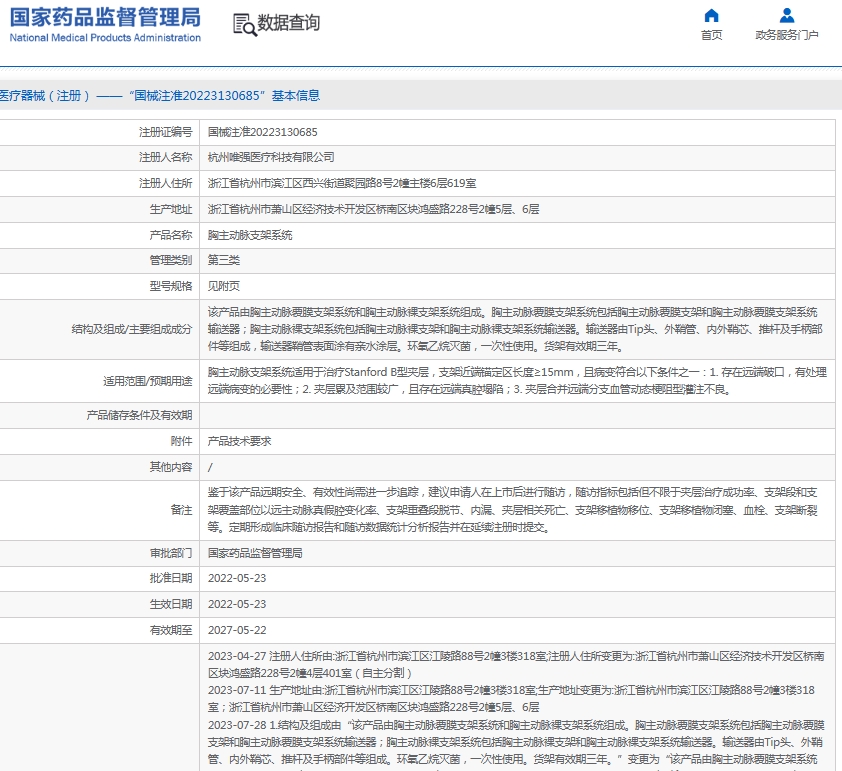The image size is (842, 771).
Task: Click the 型号规格 row label
Action: [x=171, y=286]
